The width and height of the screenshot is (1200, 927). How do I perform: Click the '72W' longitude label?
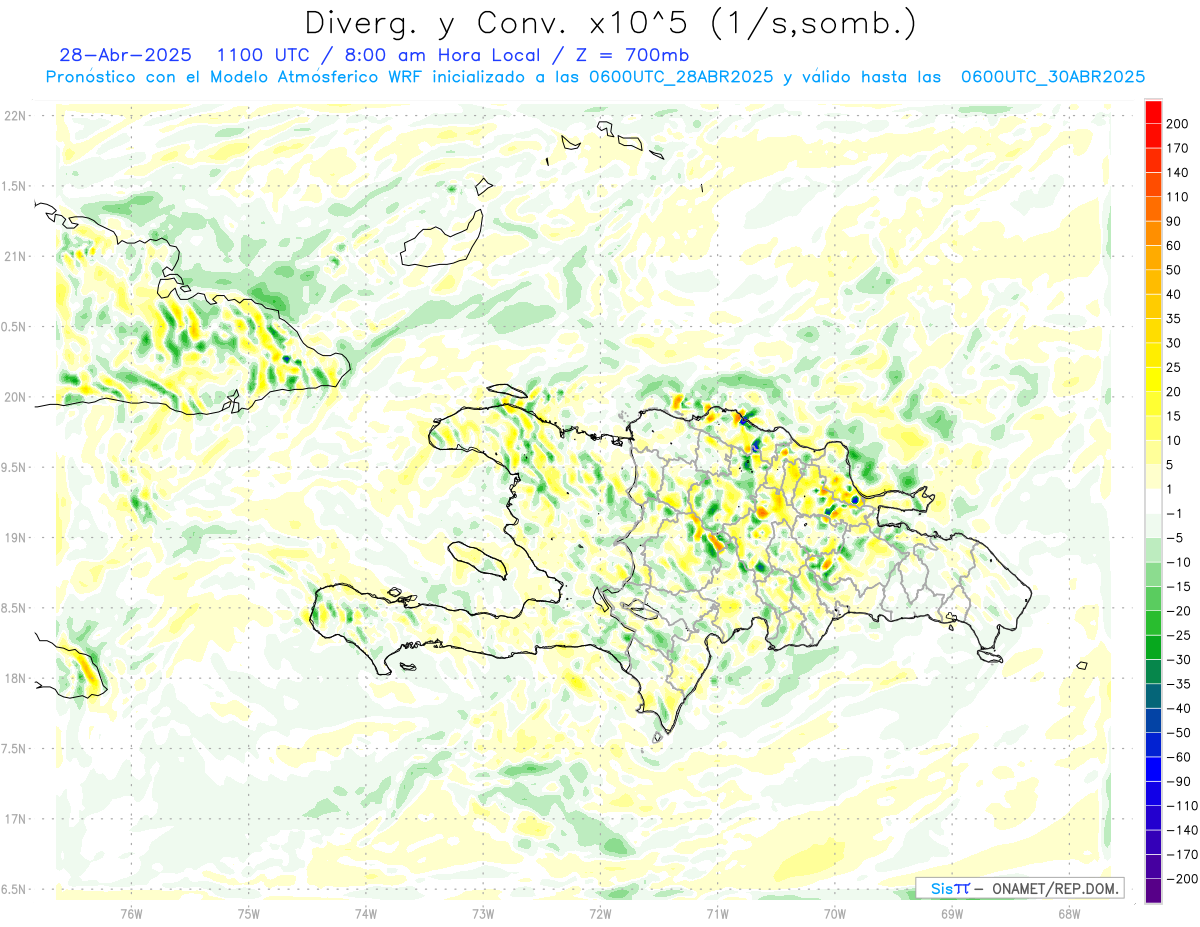[600, 914]
